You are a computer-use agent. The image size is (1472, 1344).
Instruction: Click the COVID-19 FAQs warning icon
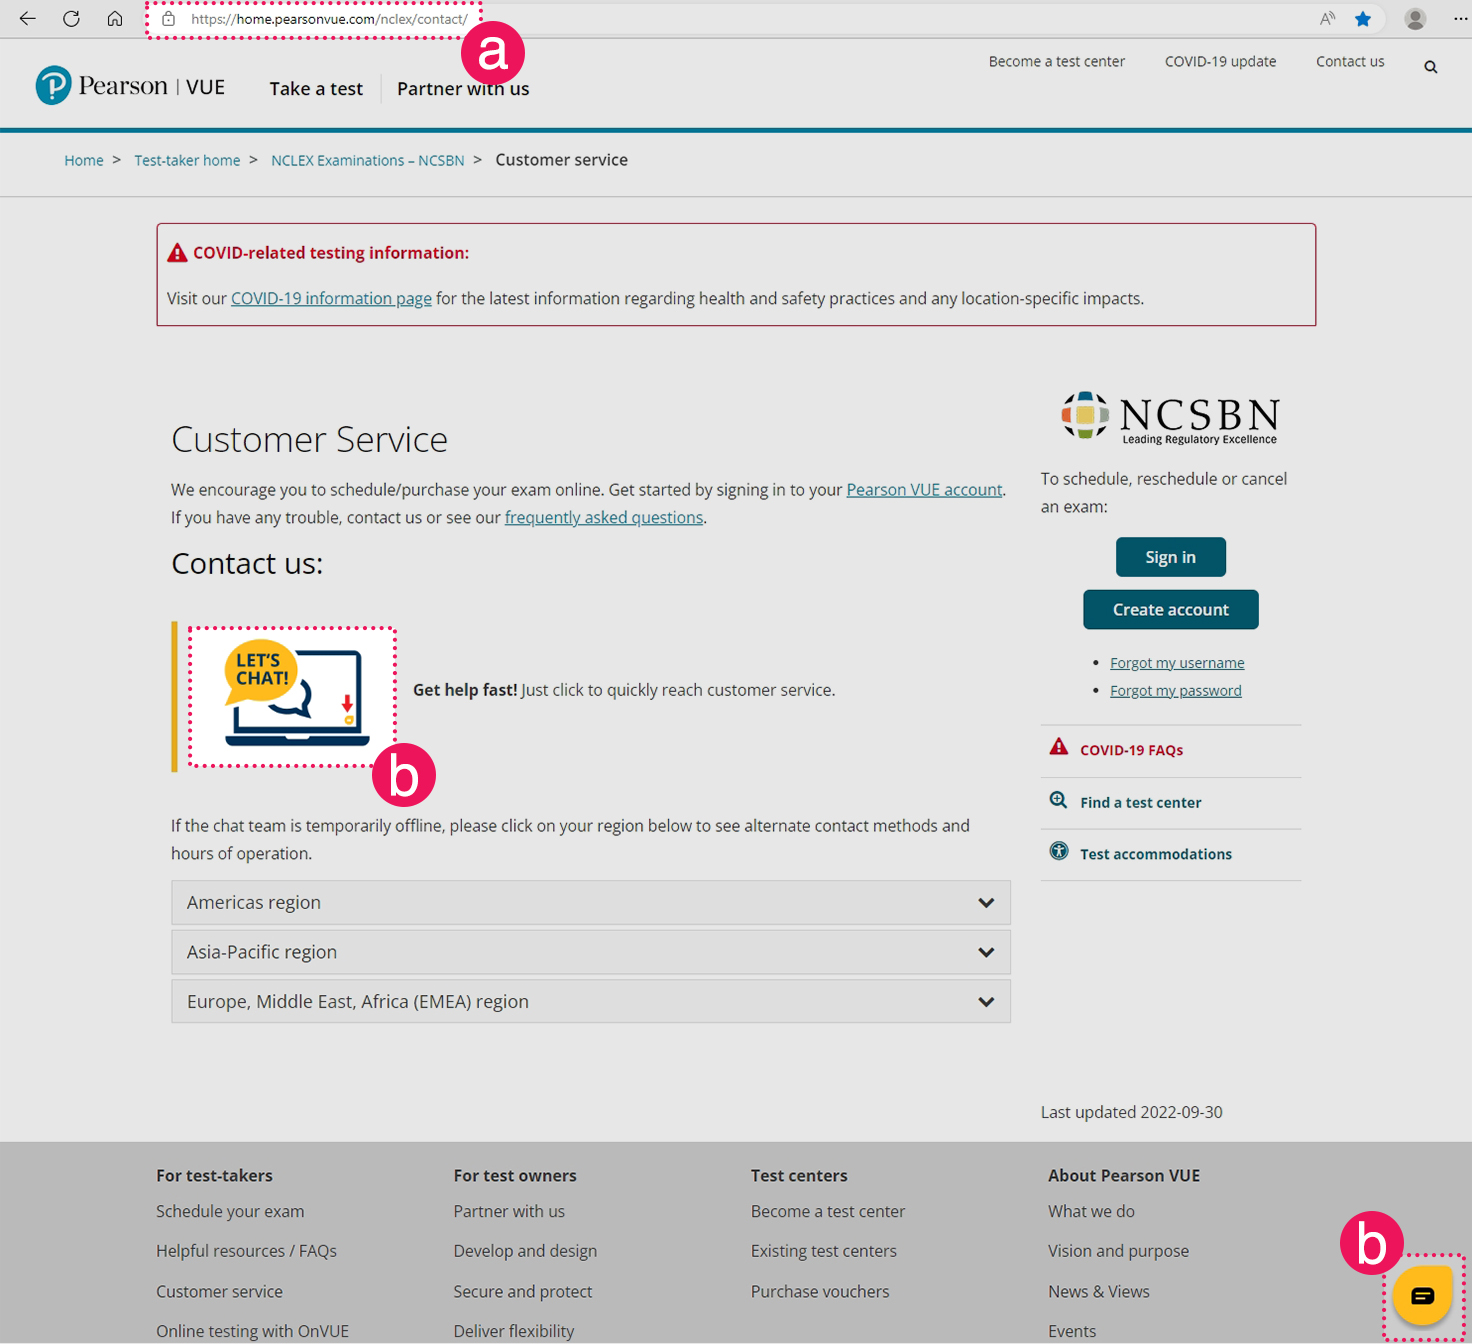1058,747
